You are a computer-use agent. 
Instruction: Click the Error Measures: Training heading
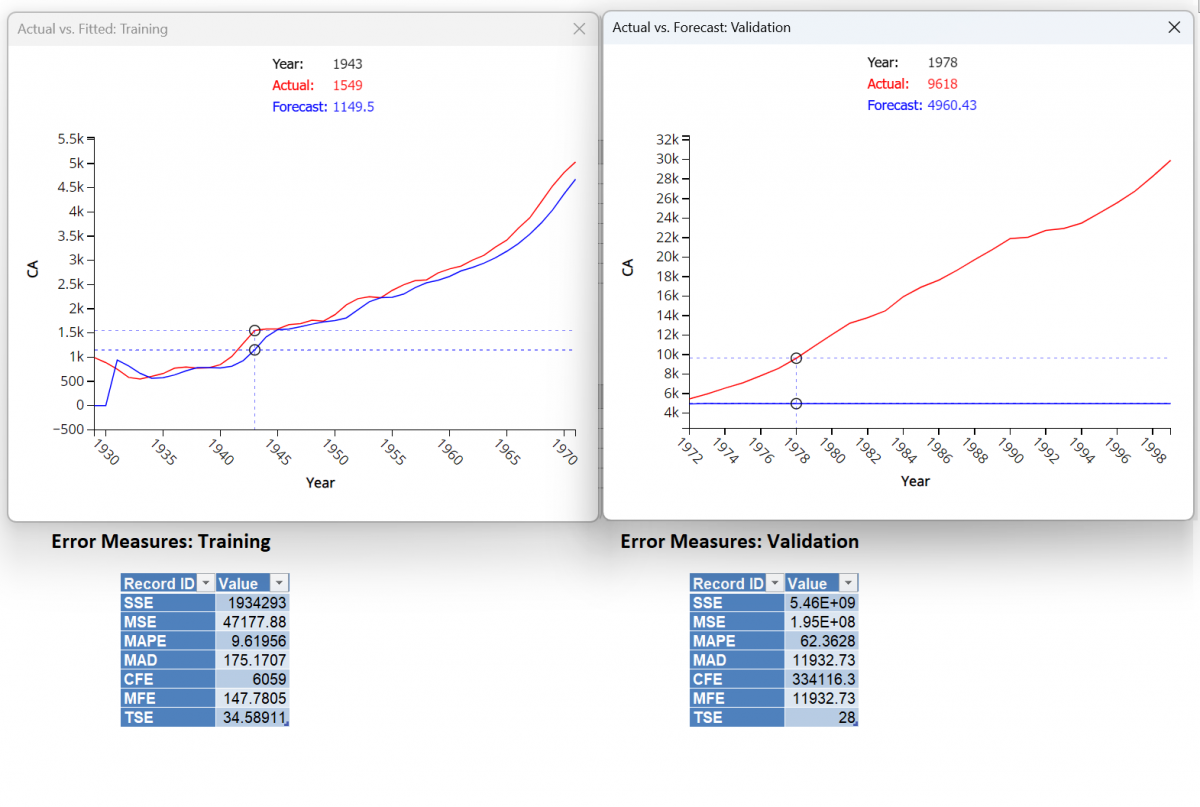tap(160, 541)
